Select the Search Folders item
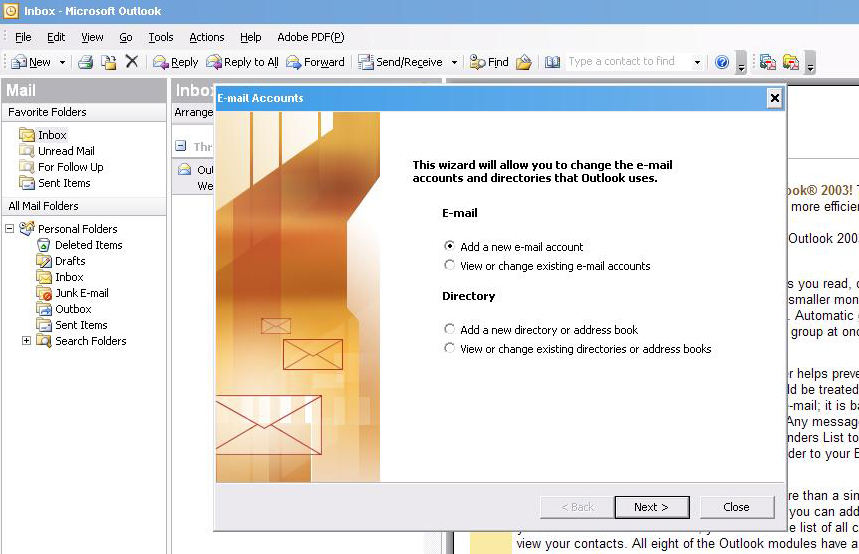 point(81,341)
